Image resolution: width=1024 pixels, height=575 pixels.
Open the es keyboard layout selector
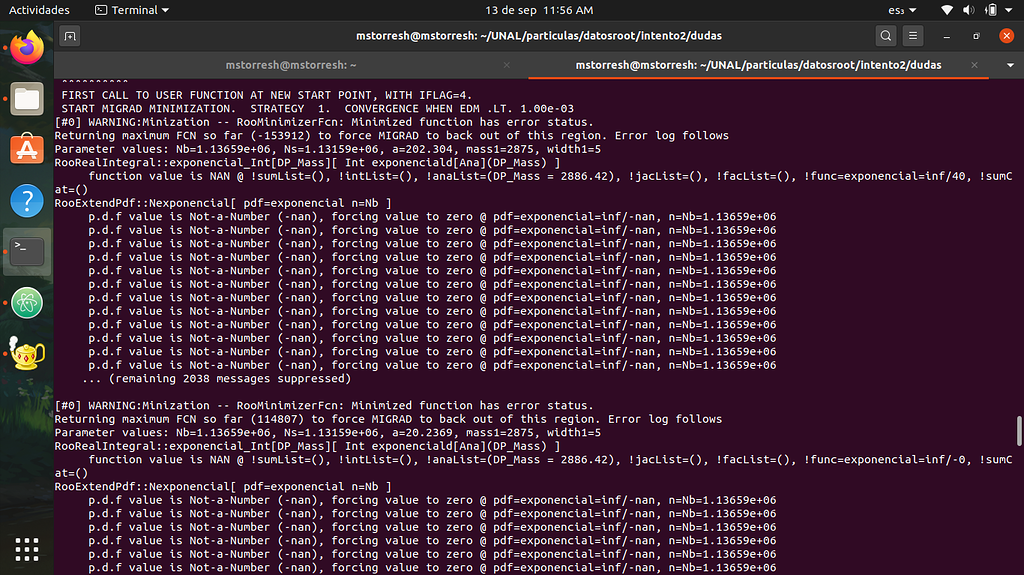click(x=899, y=10)
